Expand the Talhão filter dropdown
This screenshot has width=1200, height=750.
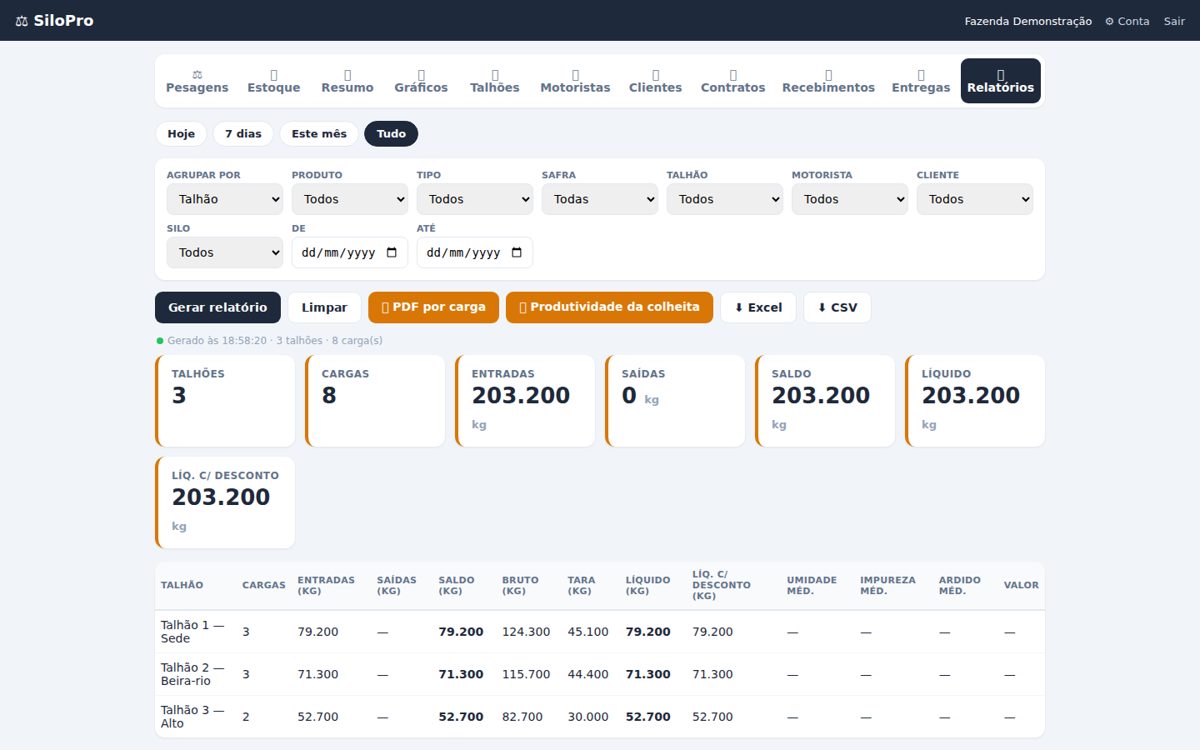pos(725,199)
